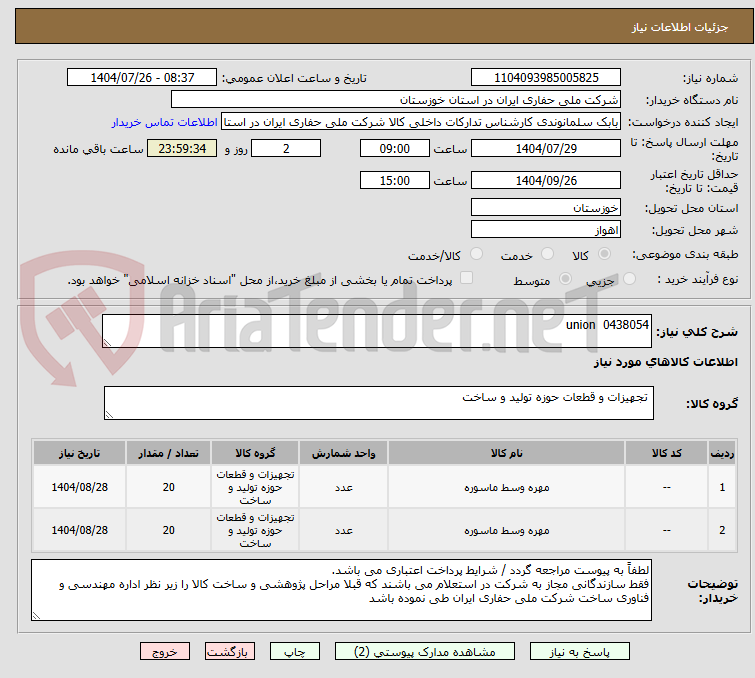Click delivery province field خوزستان
Viewport: 755px width, 678px height.
coord(546,208)
